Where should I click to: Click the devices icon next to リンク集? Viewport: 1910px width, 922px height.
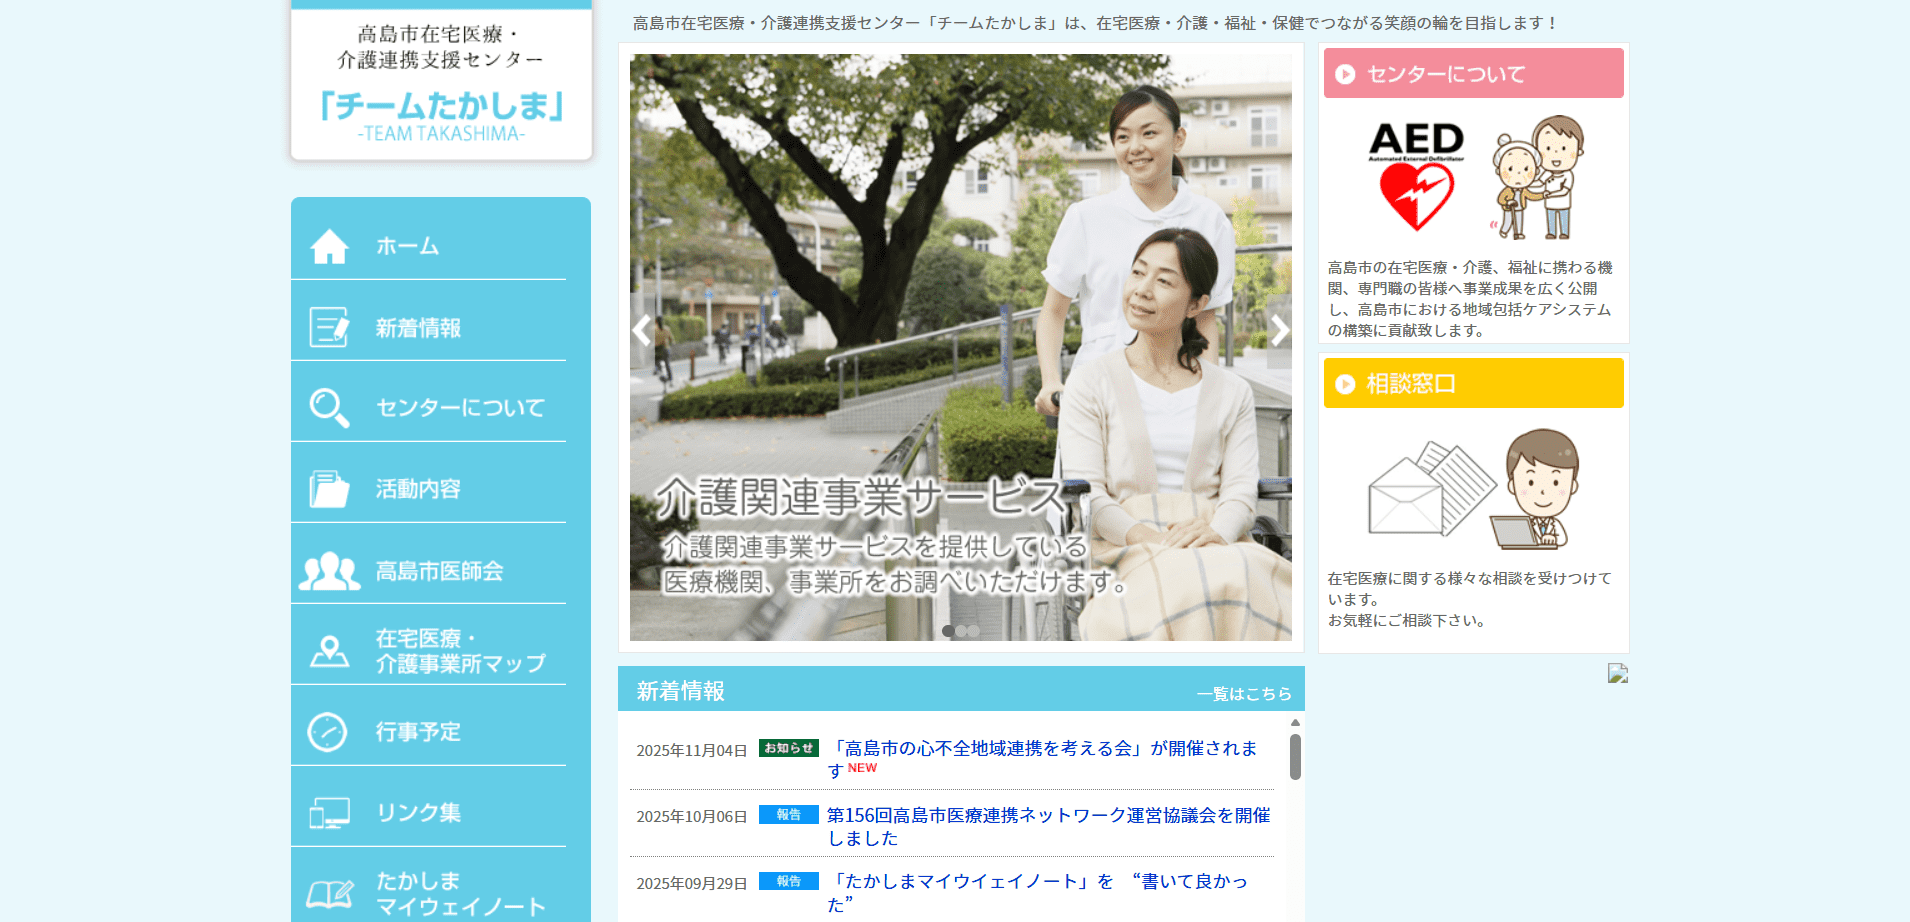329,811
